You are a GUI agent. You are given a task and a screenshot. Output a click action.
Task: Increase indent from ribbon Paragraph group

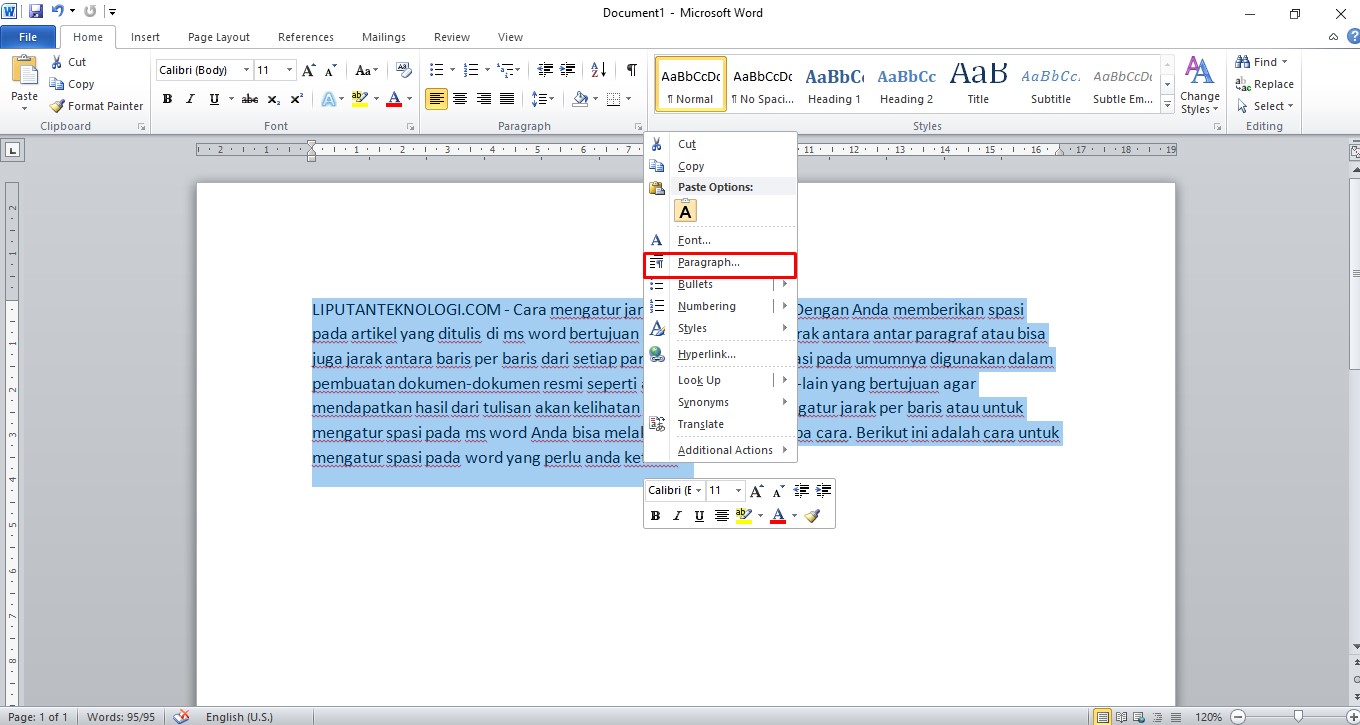(569, 70)
